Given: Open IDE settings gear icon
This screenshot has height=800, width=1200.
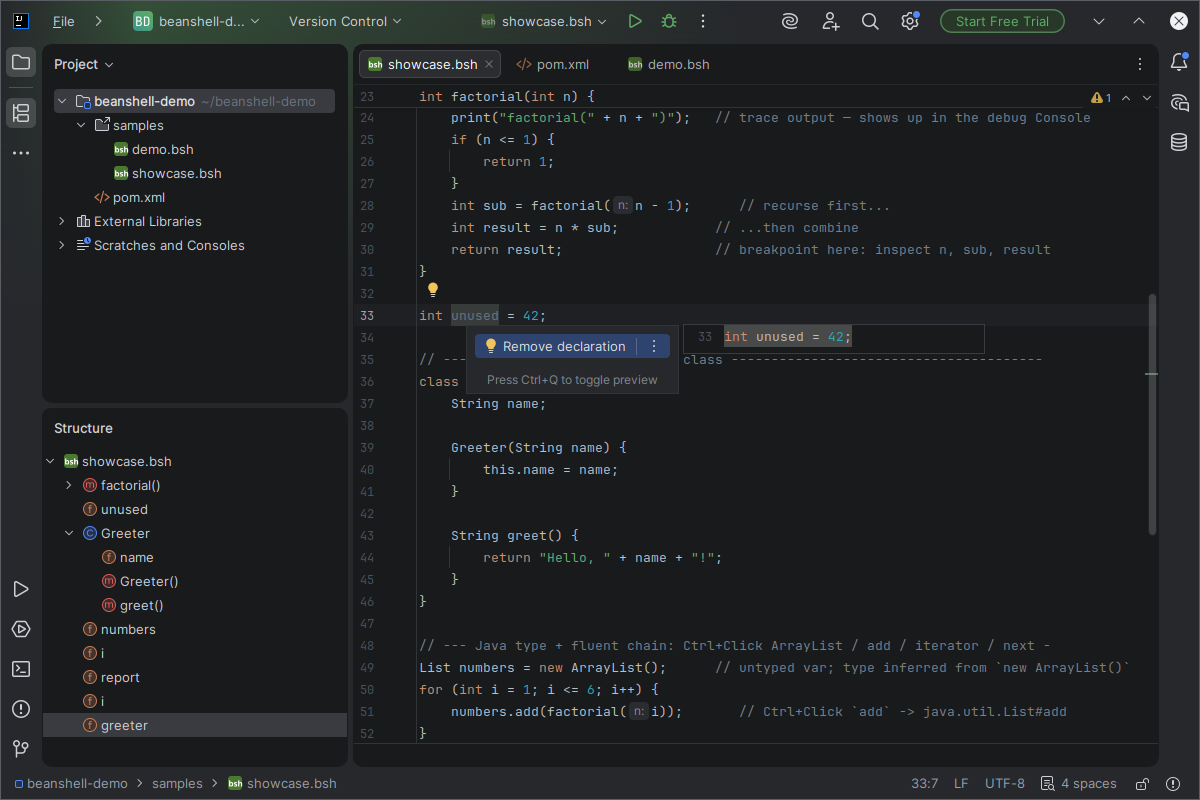Looking at the screenshot, I should [909, 21].
